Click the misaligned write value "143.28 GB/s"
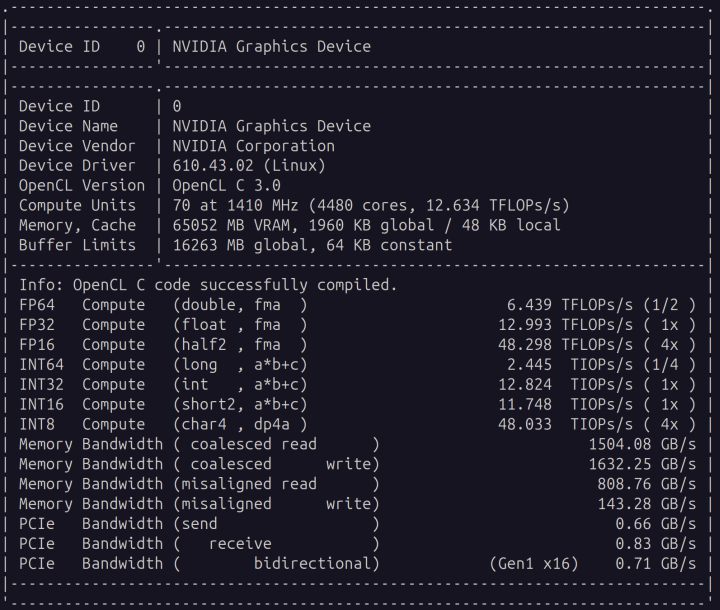Image resolution: width=720 pixels, height=610 pixels. 647,504
